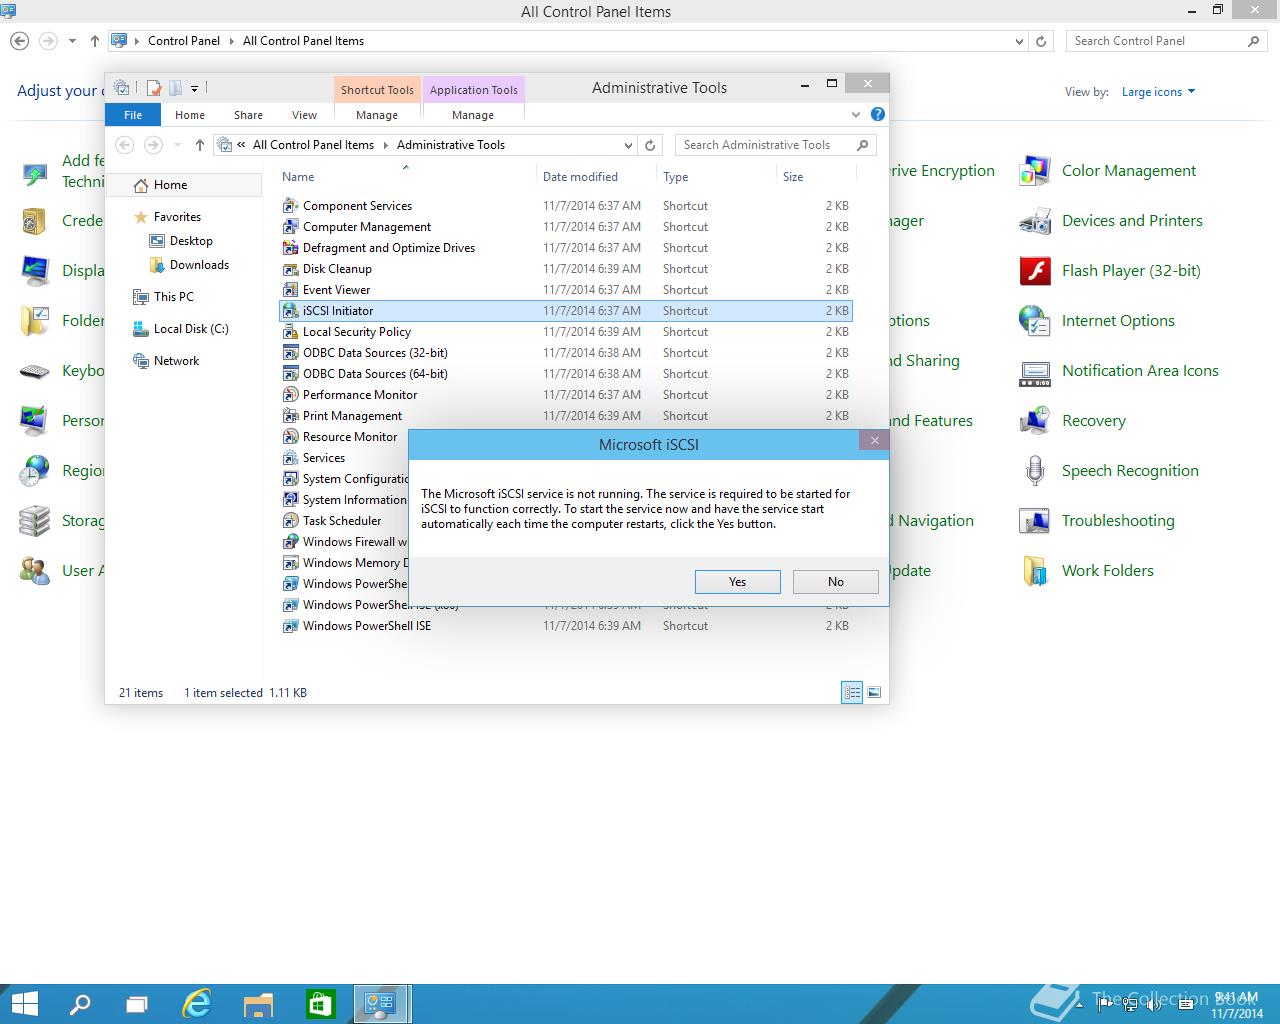Expand the Administrative Tools address bar dropdown
Image resolution: width=1280 pixels, height=1024 pixels.
point(628,145)
